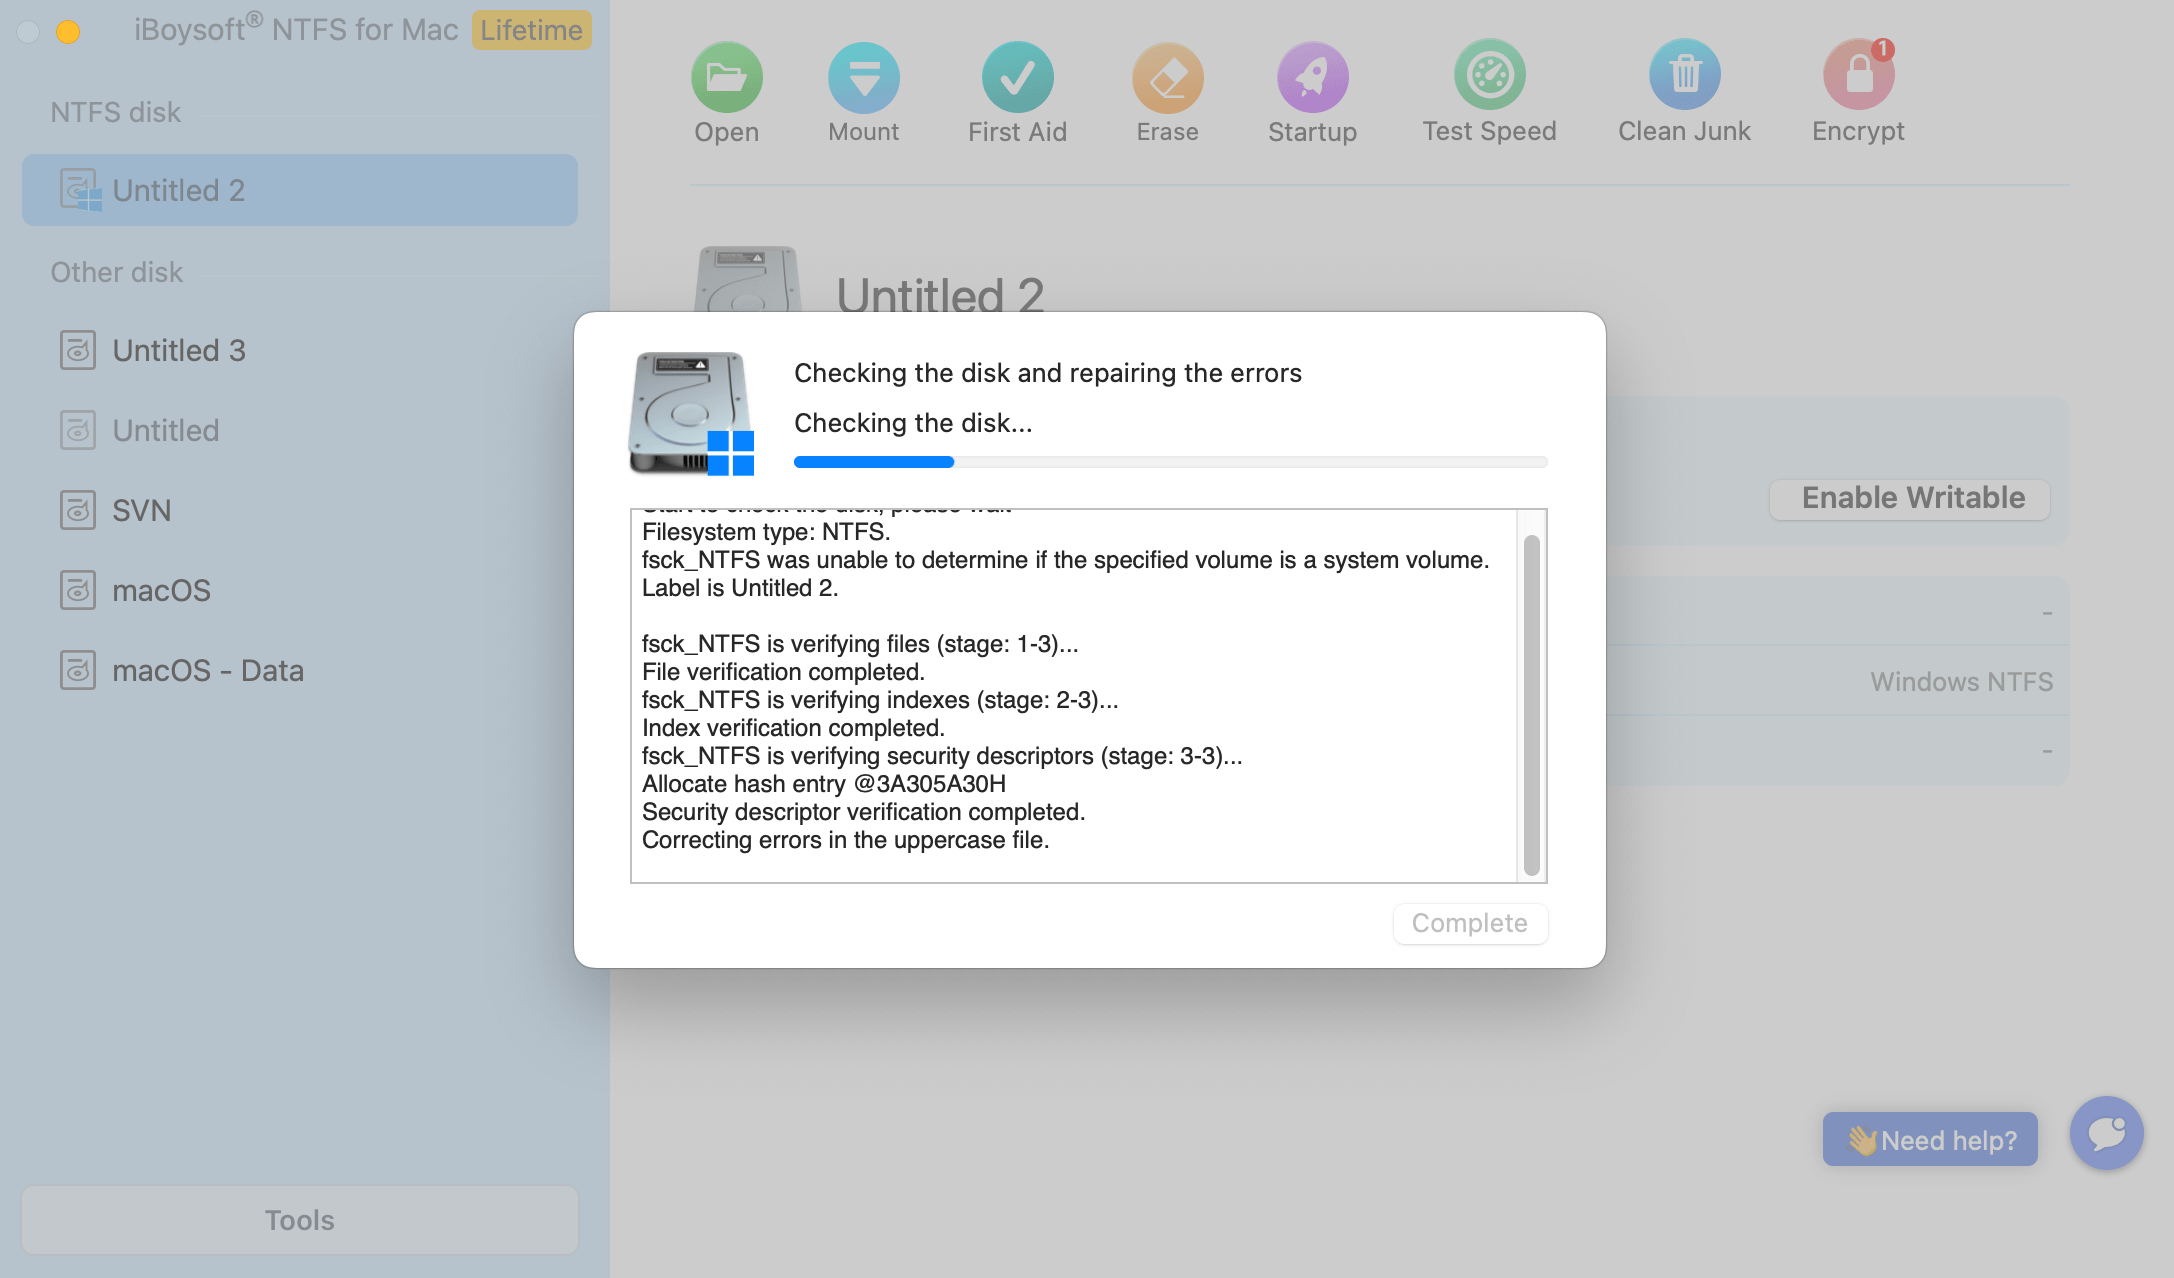The height and width of the screenshot is (1278, 2174).
Task: Click the Clean Junk trash icon
Action: pos(1685,75)
